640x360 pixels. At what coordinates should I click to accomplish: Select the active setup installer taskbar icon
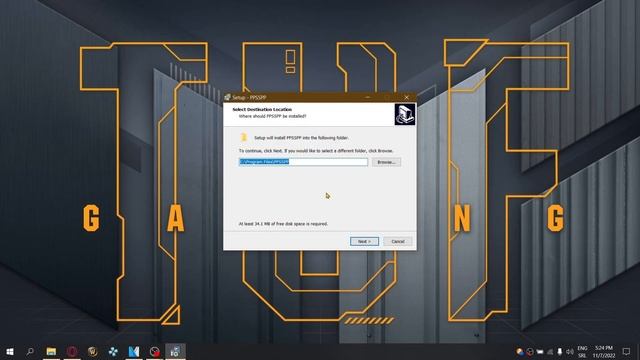pos(175,351)
